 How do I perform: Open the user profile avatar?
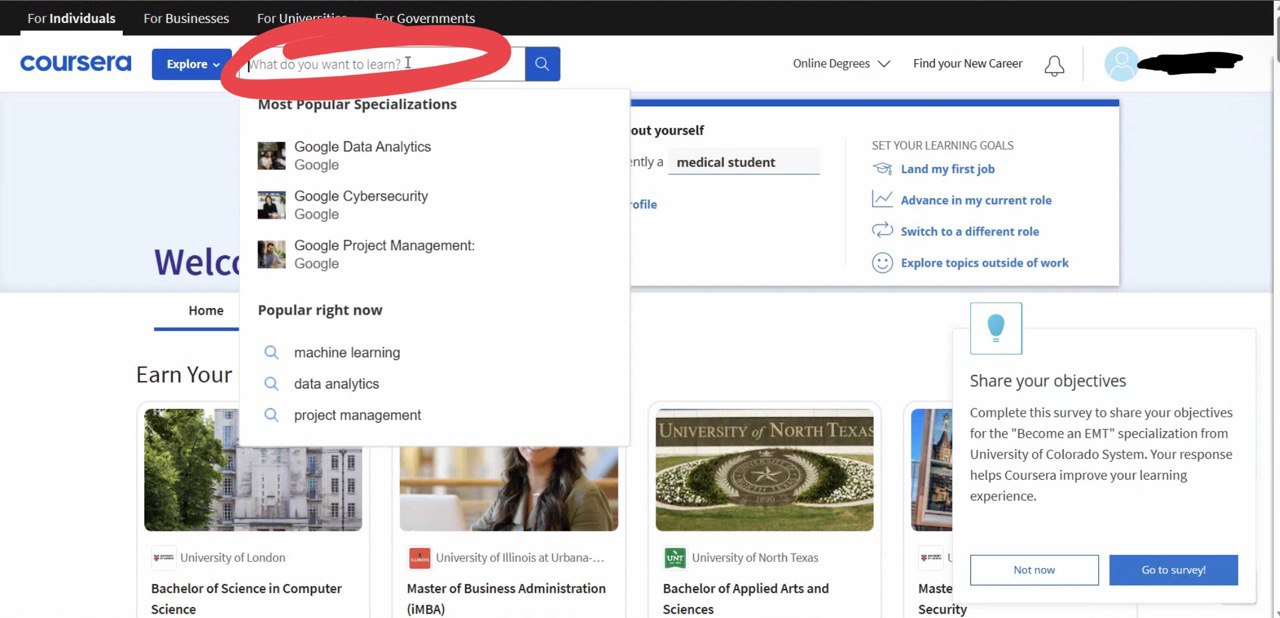point(1122,64)
